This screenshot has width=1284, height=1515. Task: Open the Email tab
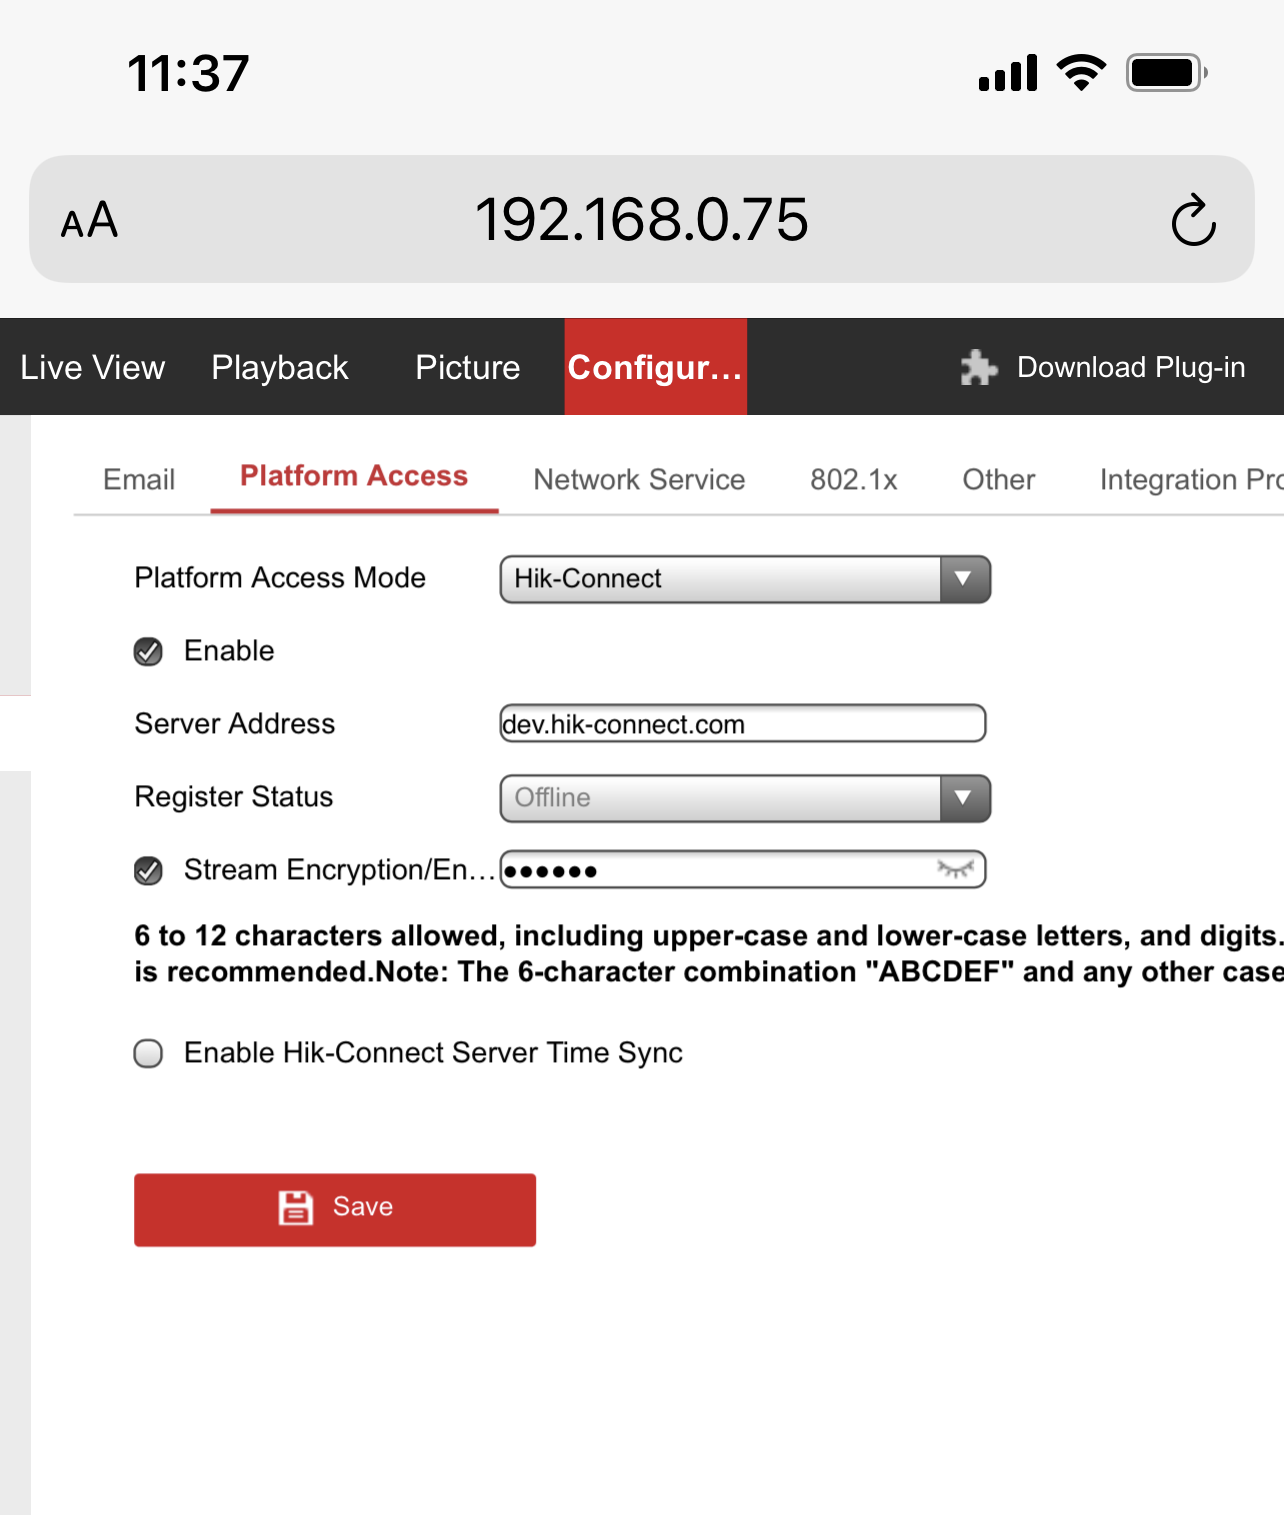pyautogui.click(x=139, y=480)
